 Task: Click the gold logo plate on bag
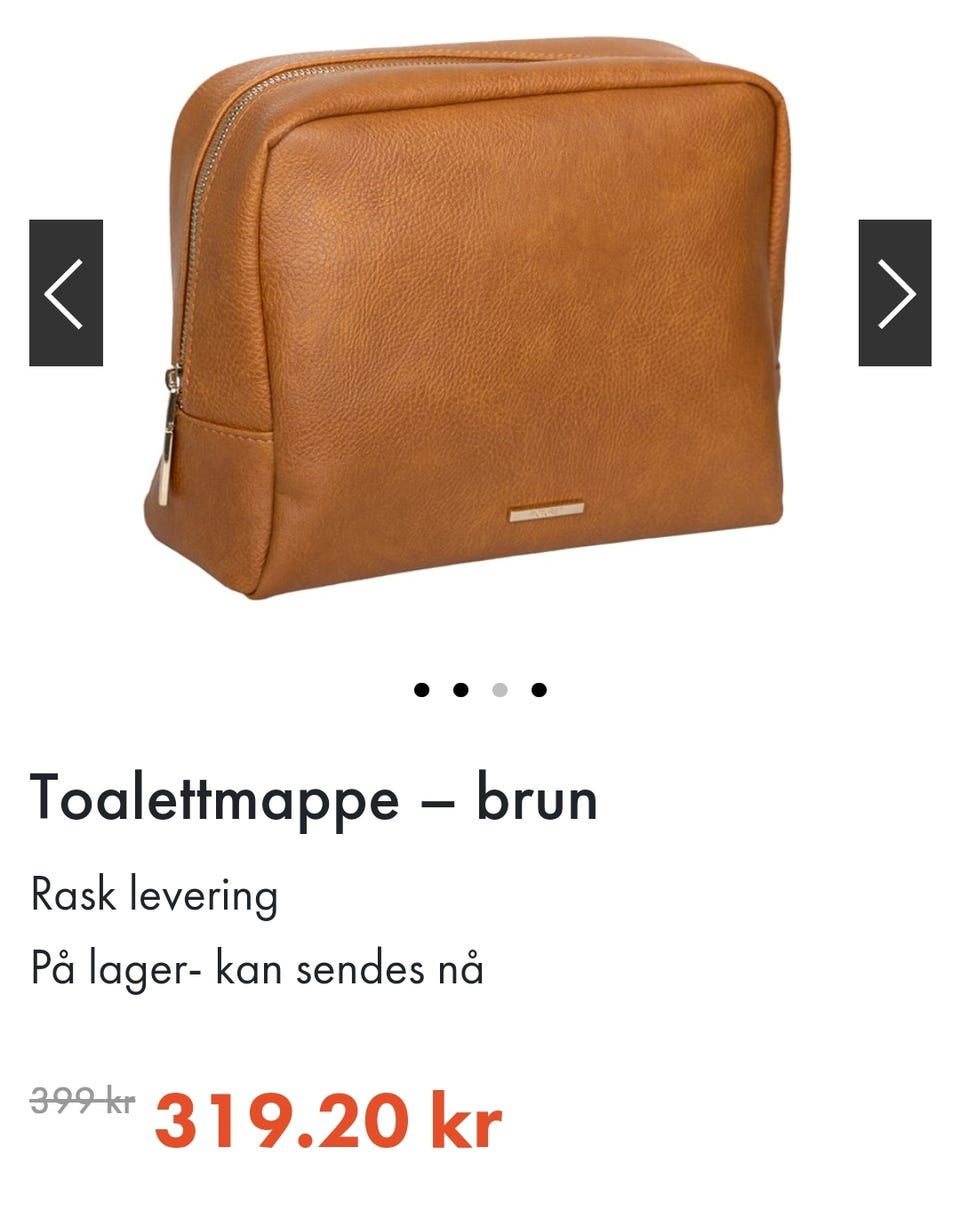(x=546, y=513)
